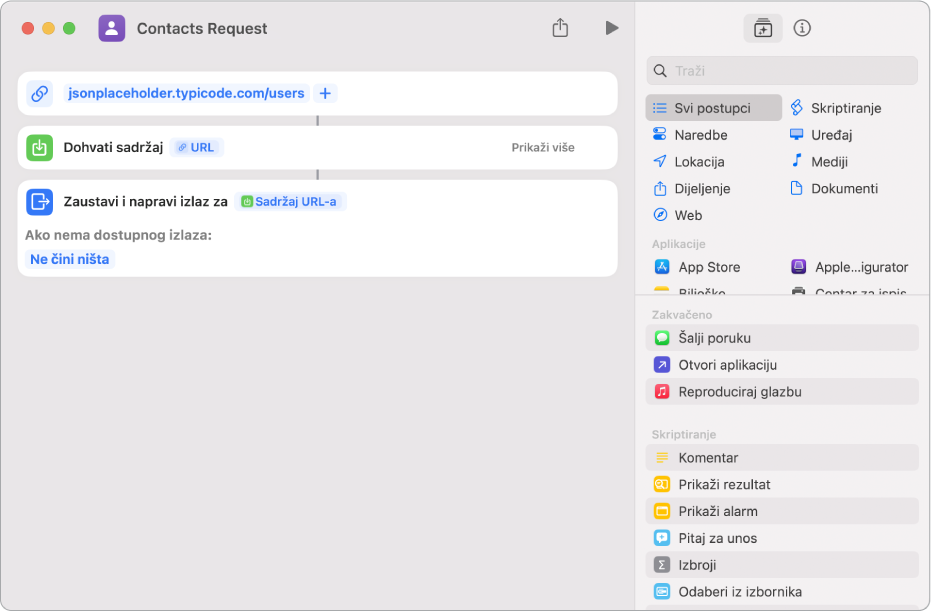This screenshot has height=612, width=931.
Task: Add the Pitaj za unos action
Action: (782, 538)
